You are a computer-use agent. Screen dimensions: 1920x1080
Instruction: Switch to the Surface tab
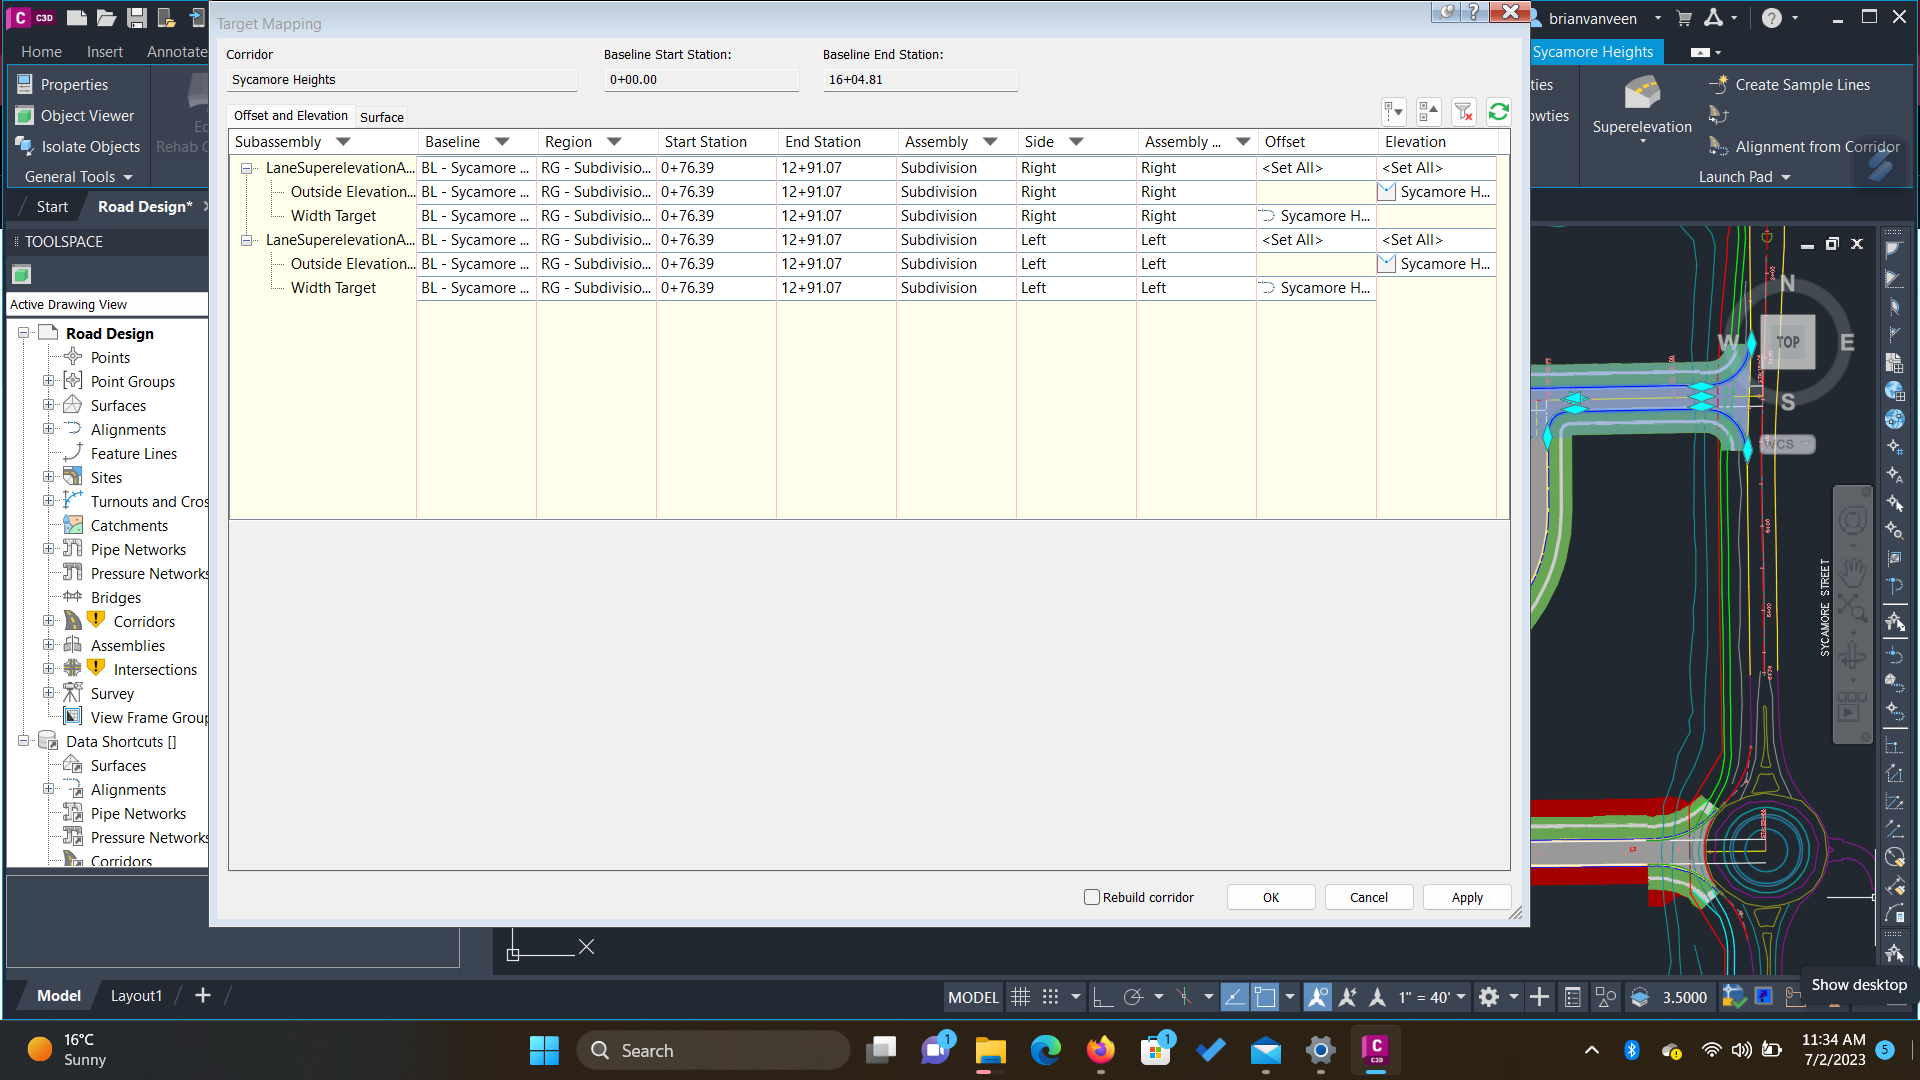(x=382, y=117)
